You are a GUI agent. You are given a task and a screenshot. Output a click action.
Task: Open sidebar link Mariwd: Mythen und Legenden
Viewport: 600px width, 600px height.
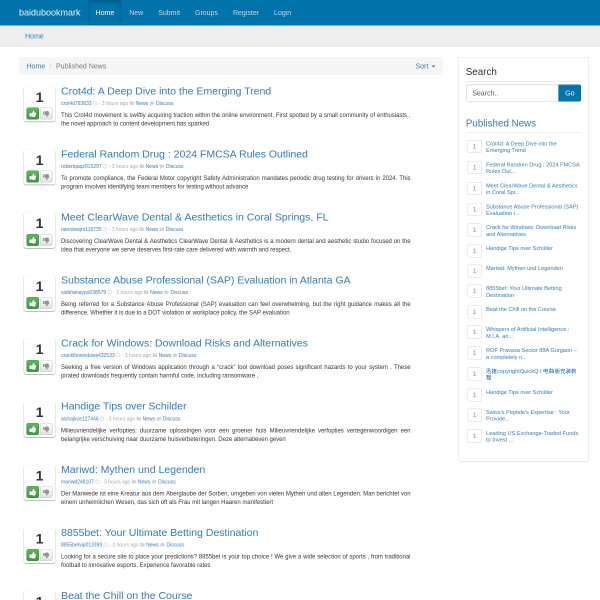[524, 268]
